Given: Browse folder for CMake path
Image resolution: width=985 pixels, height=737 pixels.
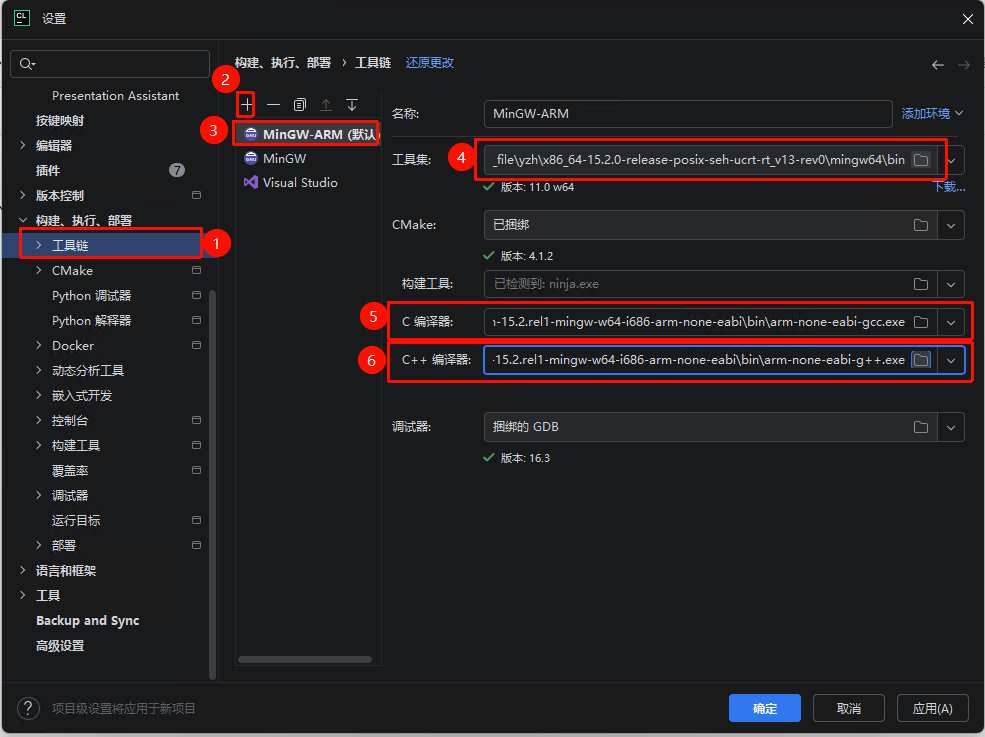Looking at the screenshot, I should tap(921, 226).
